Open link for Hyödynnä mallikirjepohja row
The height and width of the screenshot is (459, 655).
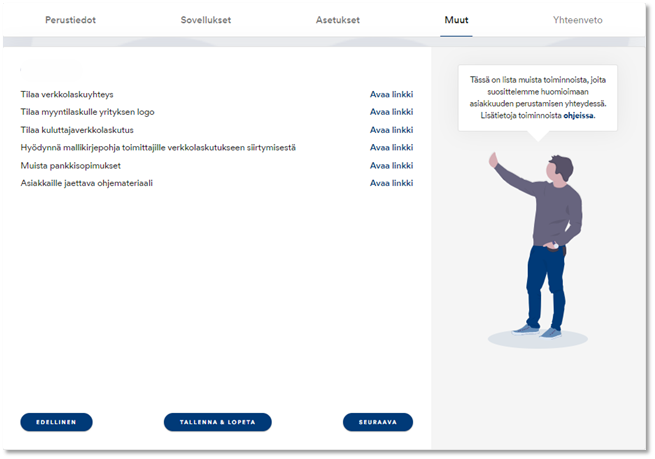coord(391,147)
